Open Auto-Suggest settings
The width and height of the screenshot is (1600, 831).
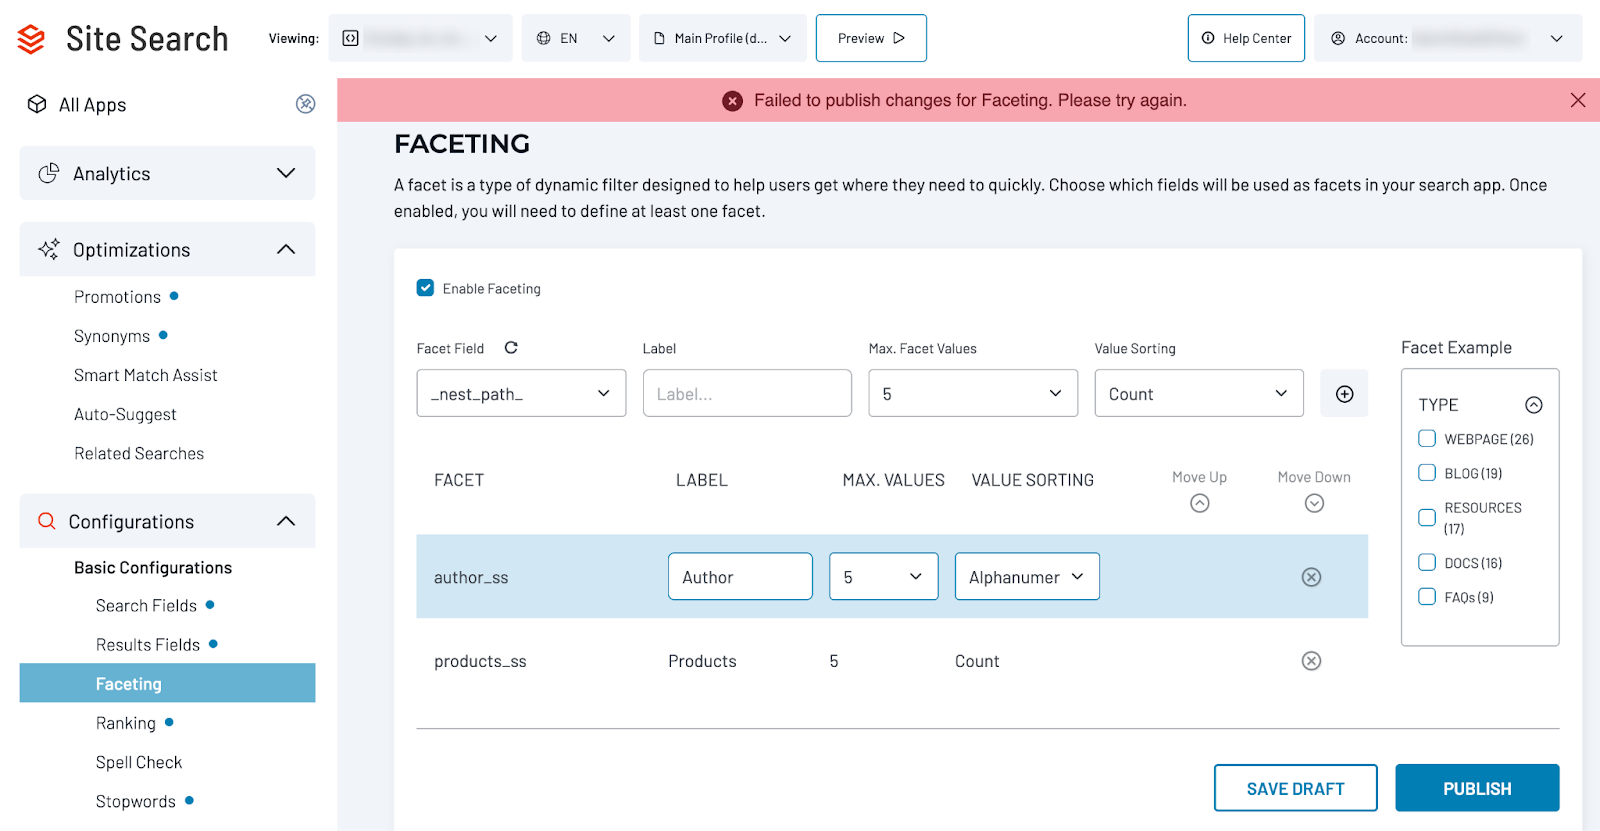tap(125, 414)
